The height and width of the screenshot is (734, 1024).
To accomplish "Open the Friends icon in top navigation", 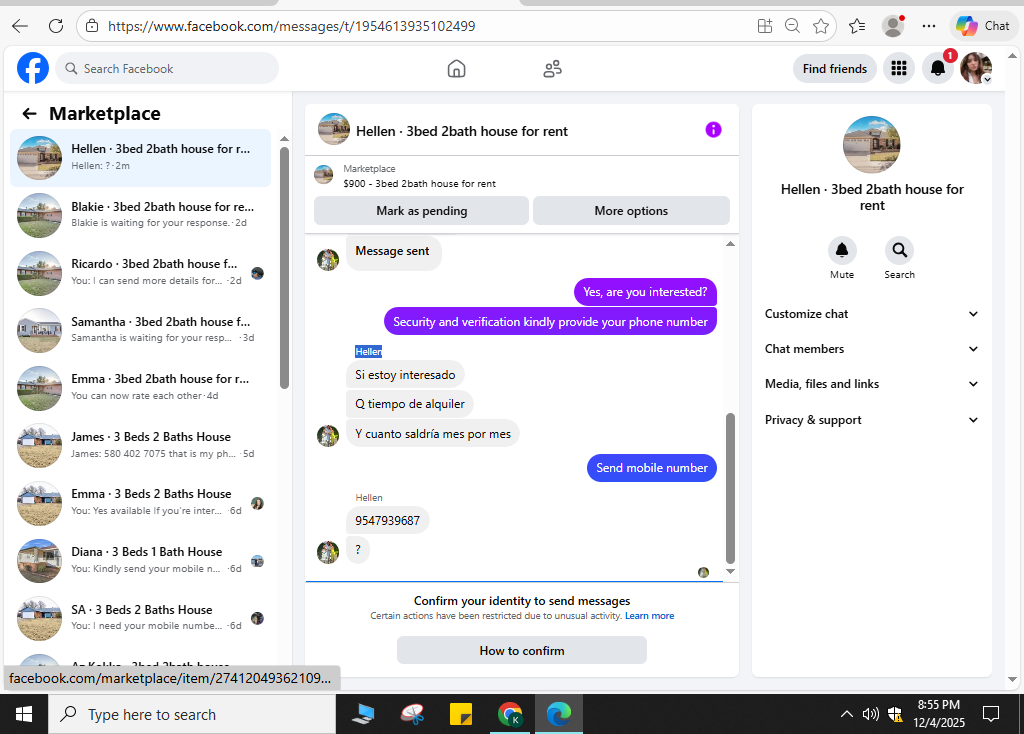I will coord(552,69).
